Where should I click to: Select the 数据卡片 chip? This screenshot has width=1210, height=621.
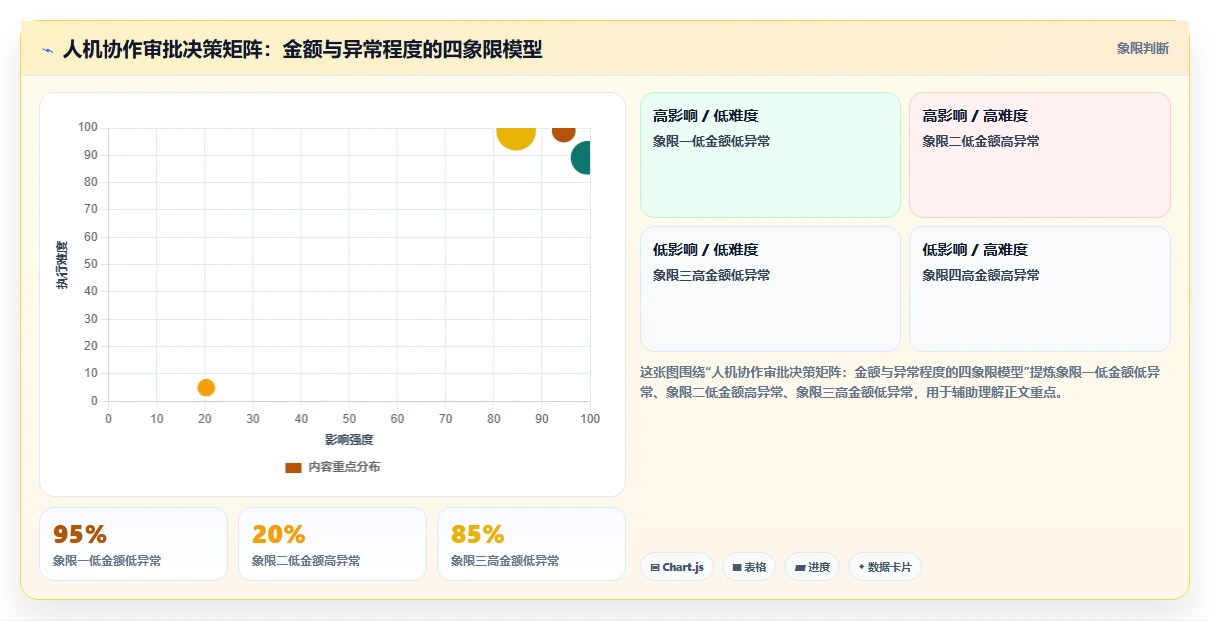[885, 567]
